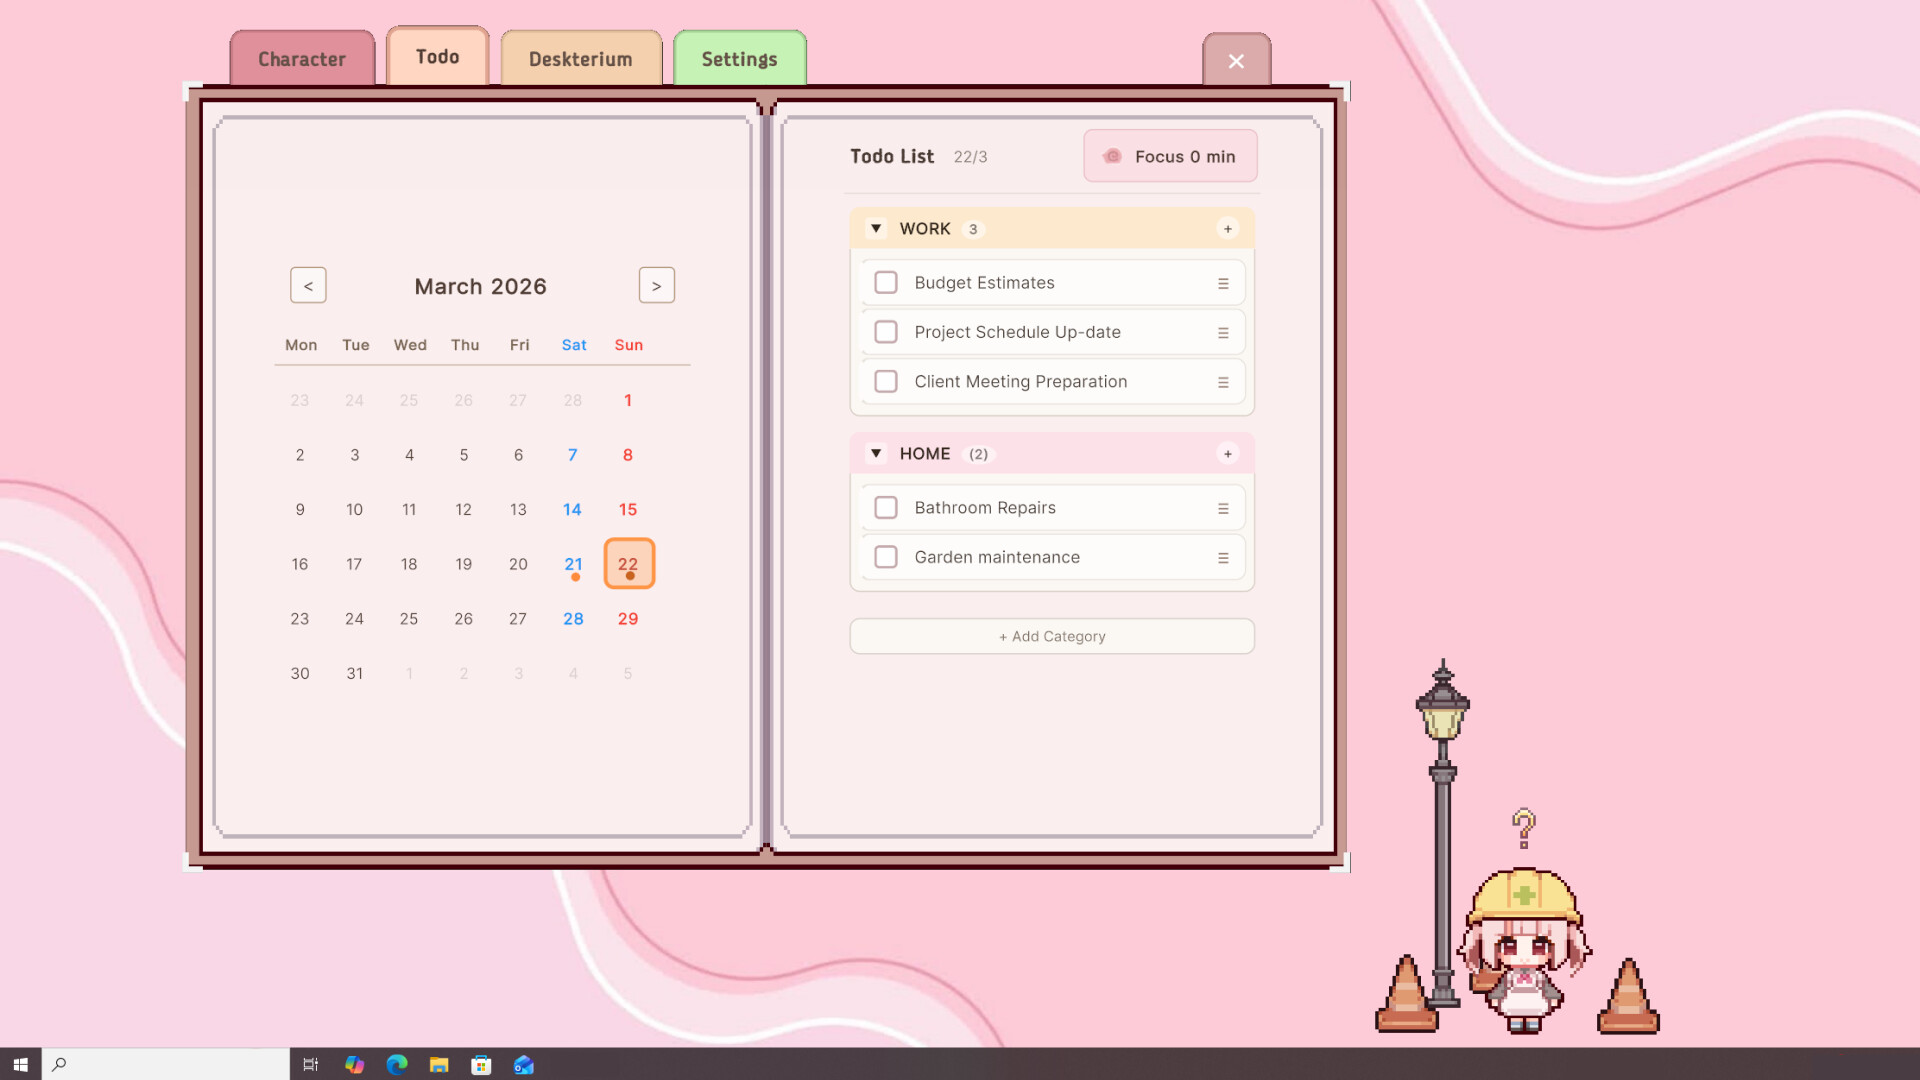The height and width of the screenshot is (1080, 1920).
Task: Click the plus icon in HOME category header
Action: (x=1228, y=454)
